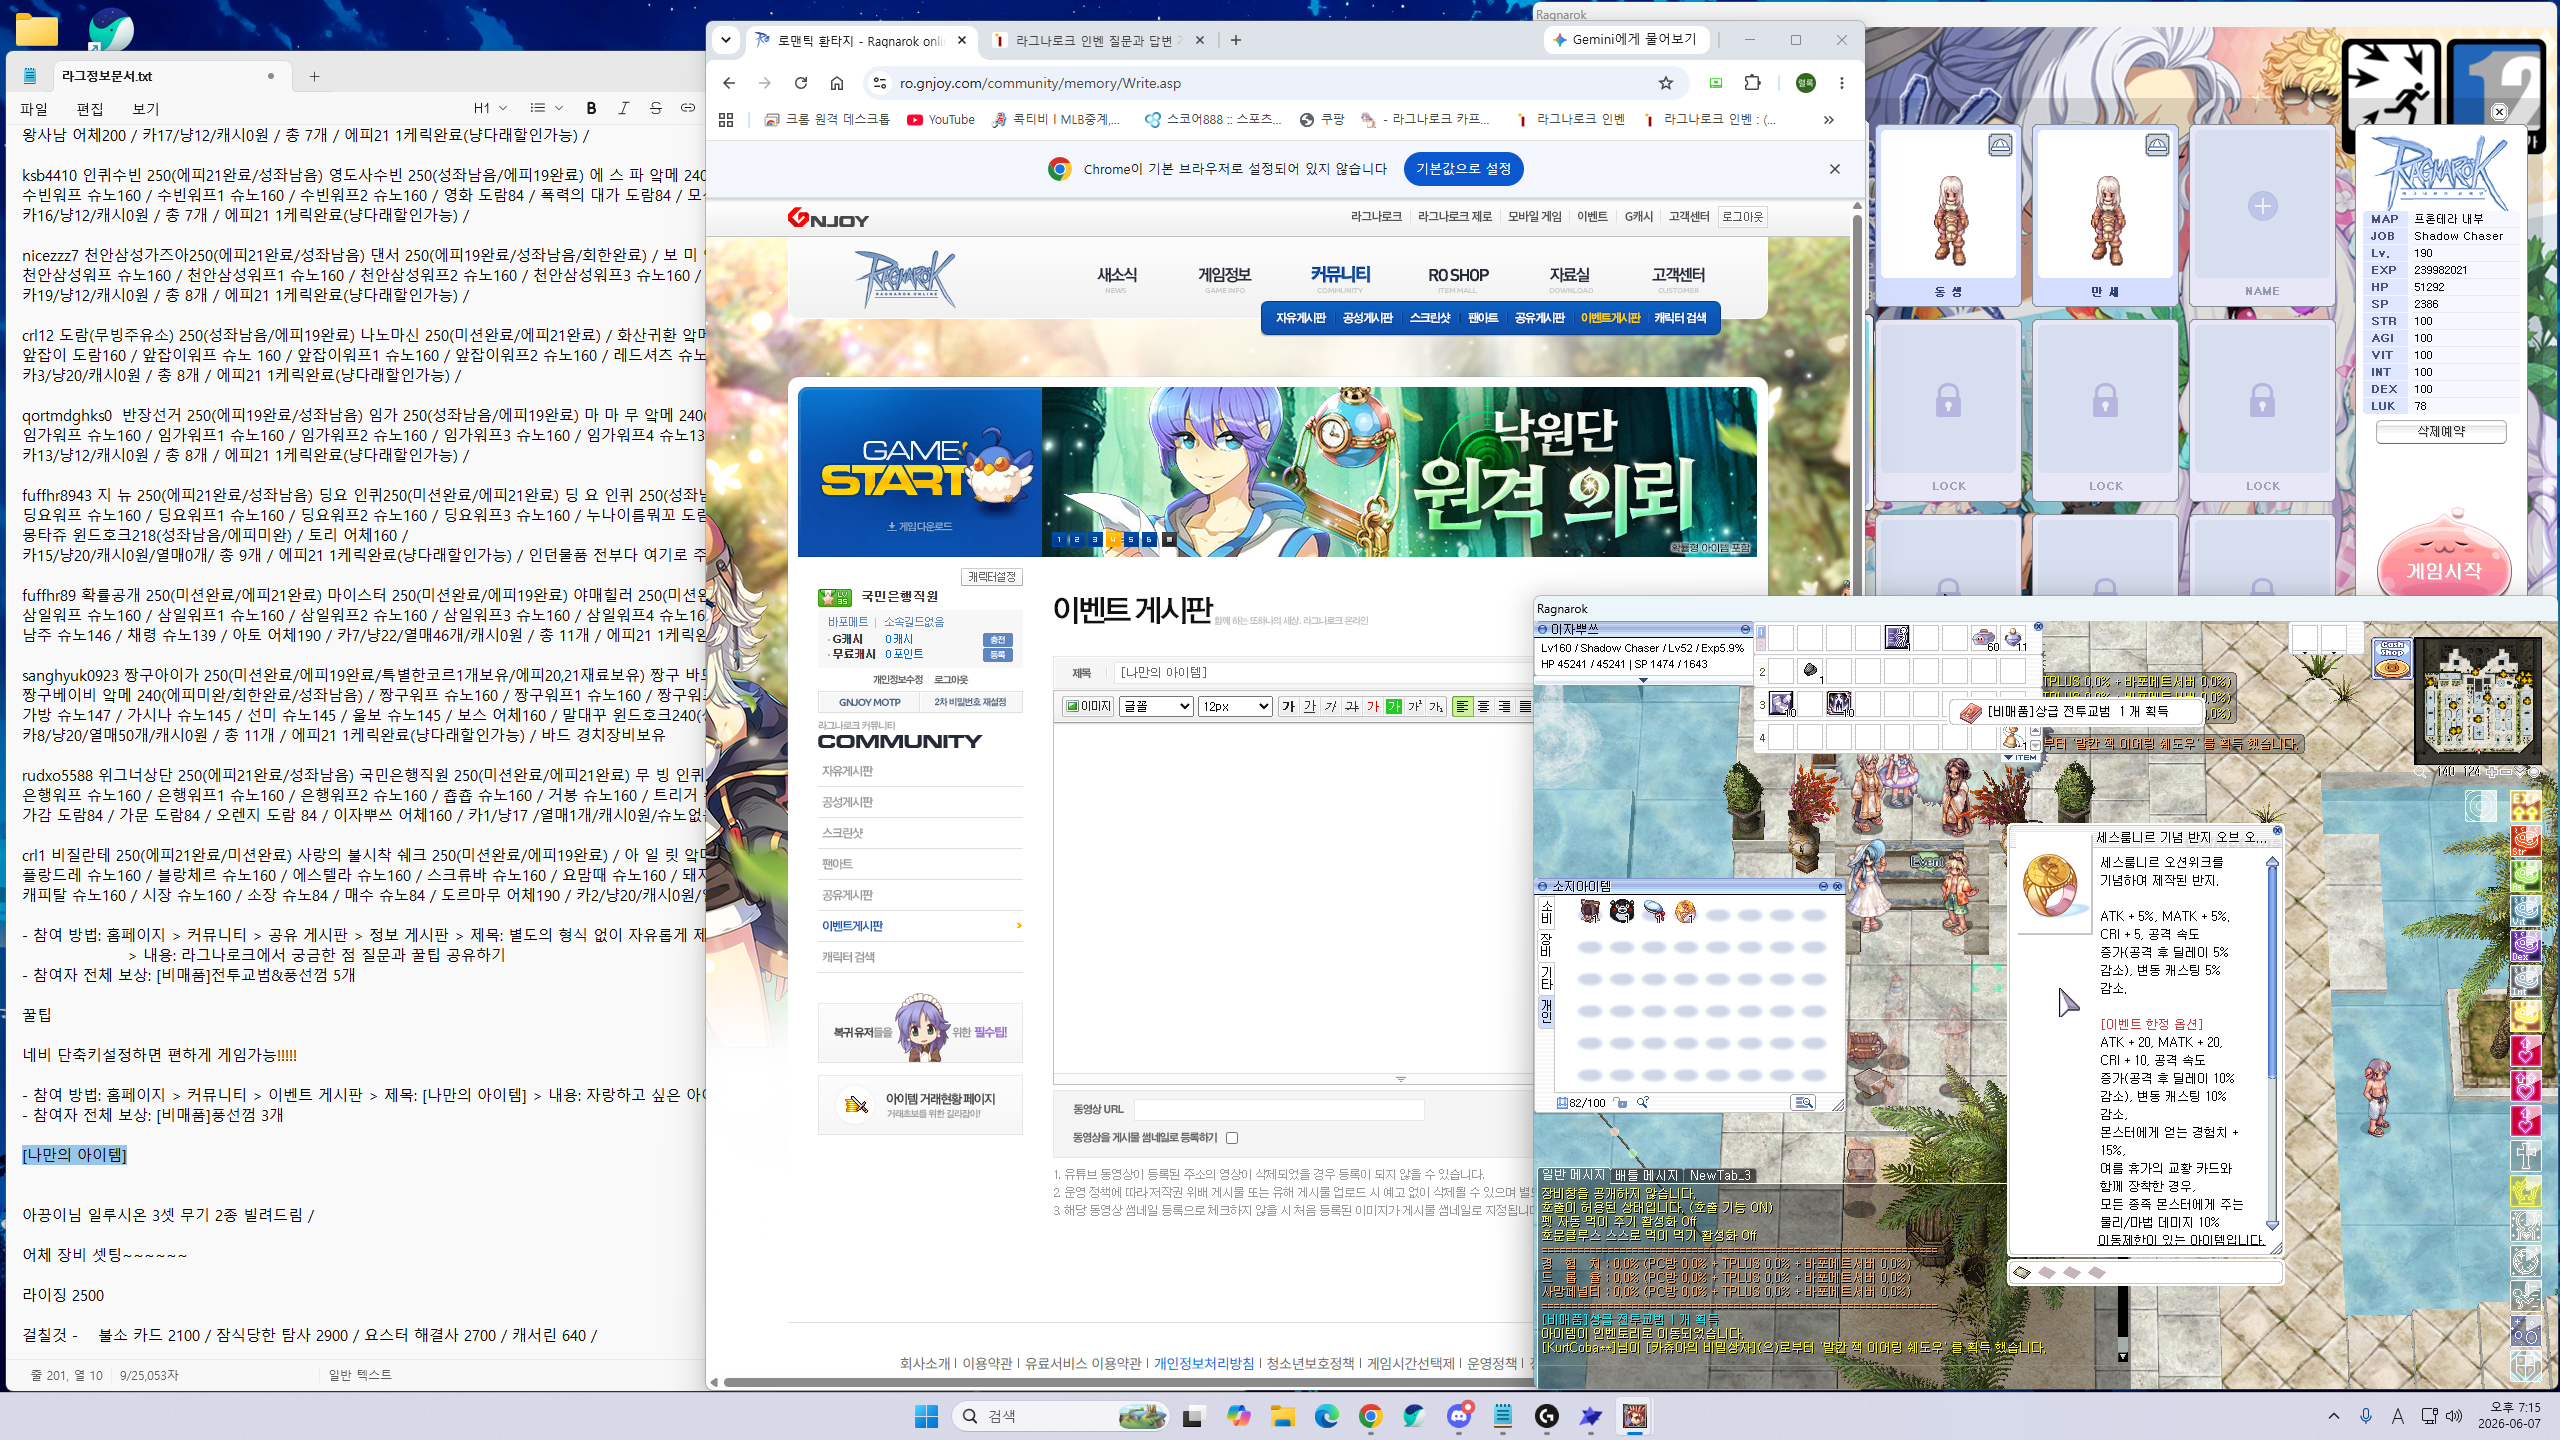Expand status window down arrow
2560x1440 pixels.
pyautogui.click(x=1643, y=680)
